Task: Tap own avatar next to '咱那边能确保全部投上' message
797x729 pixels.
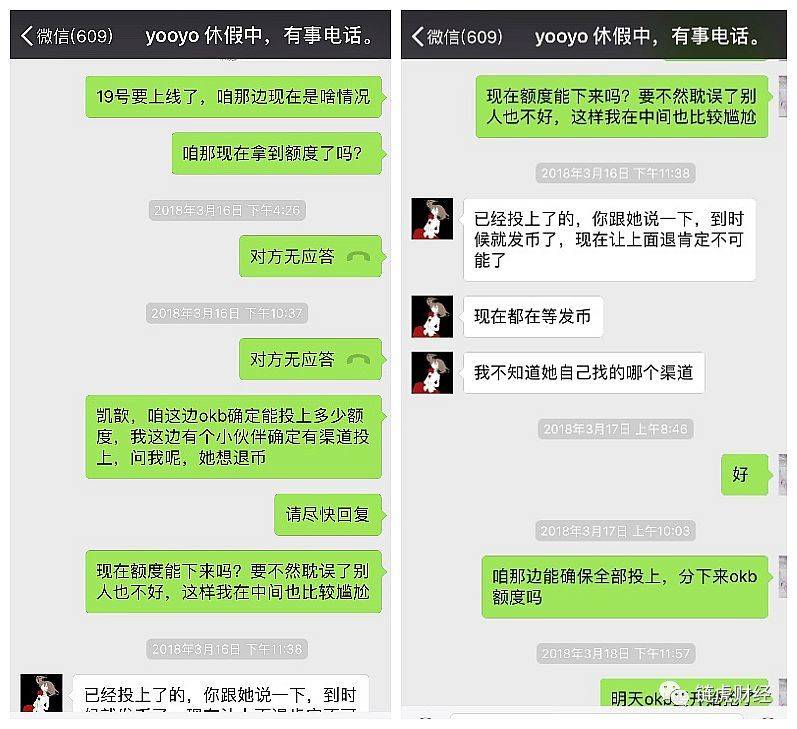Action: [x=783, y=576]
